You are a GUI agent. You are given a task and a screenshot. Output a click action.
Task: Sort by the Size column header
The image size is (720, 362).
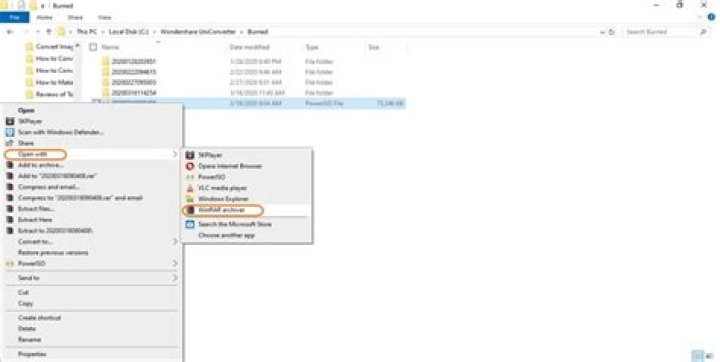tap(374, 47)
